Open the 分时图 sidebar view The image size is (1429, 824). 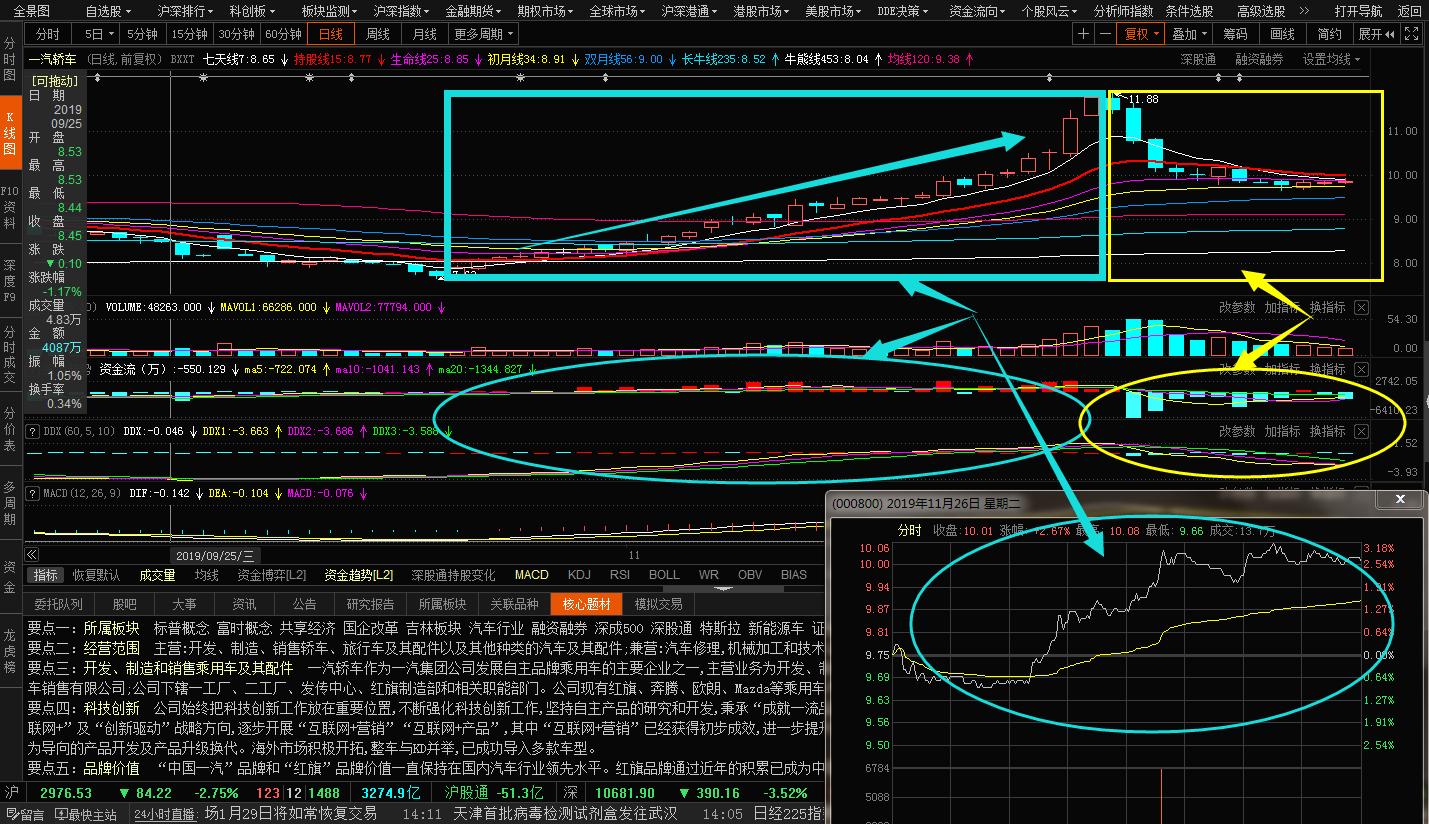pos(10,60)
